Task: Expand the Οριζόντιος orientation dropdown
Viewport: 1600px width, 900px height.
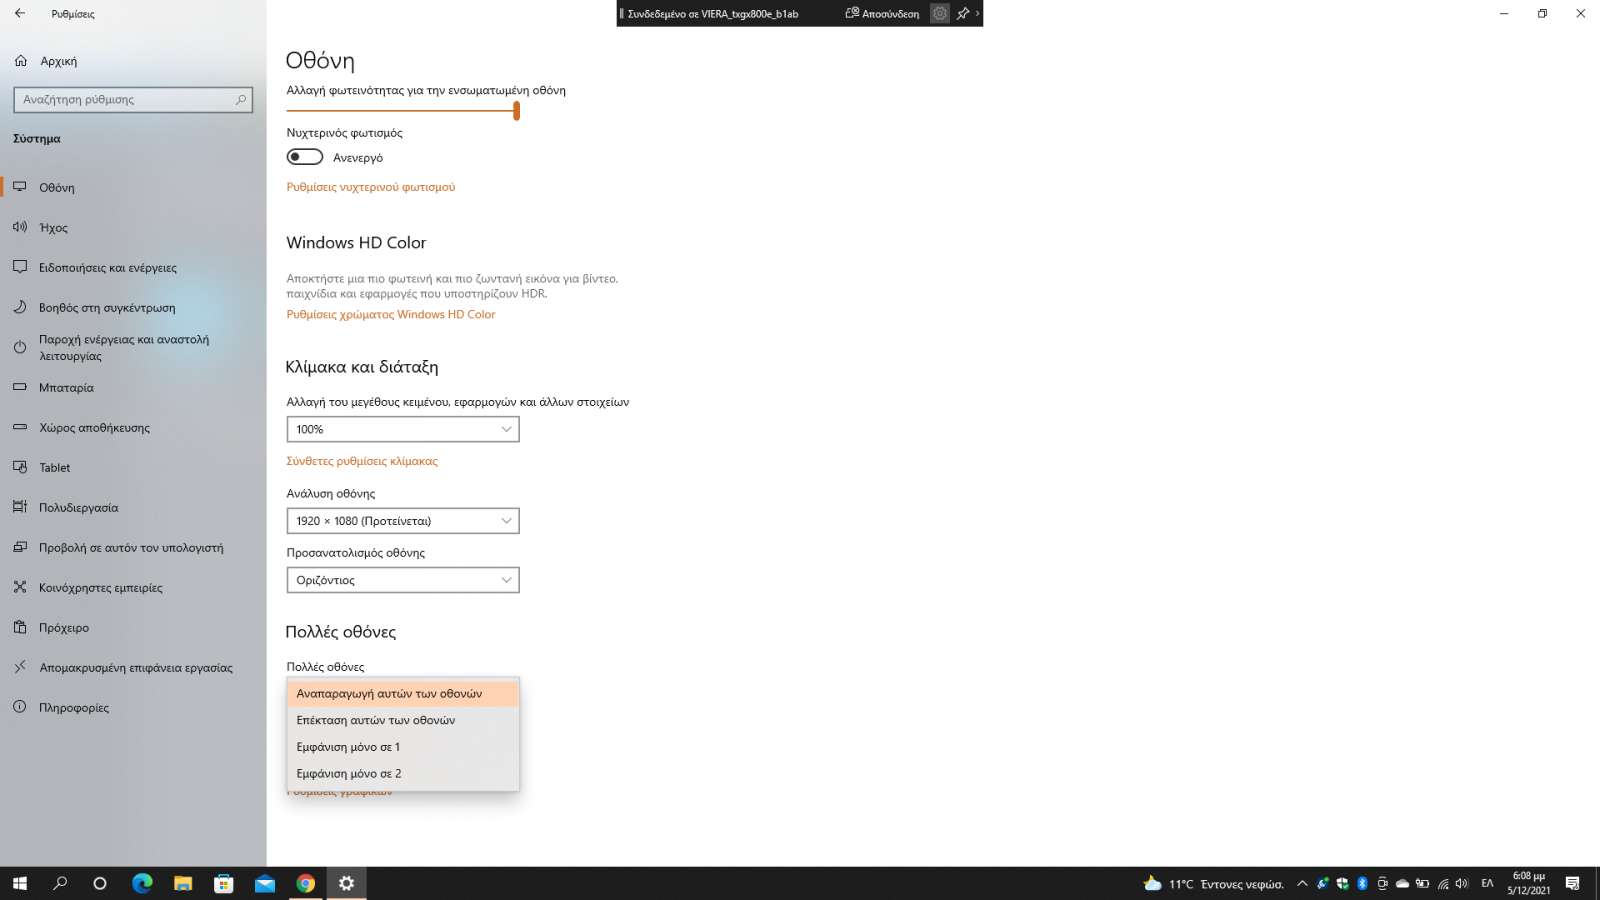Action: pos(402,580)
